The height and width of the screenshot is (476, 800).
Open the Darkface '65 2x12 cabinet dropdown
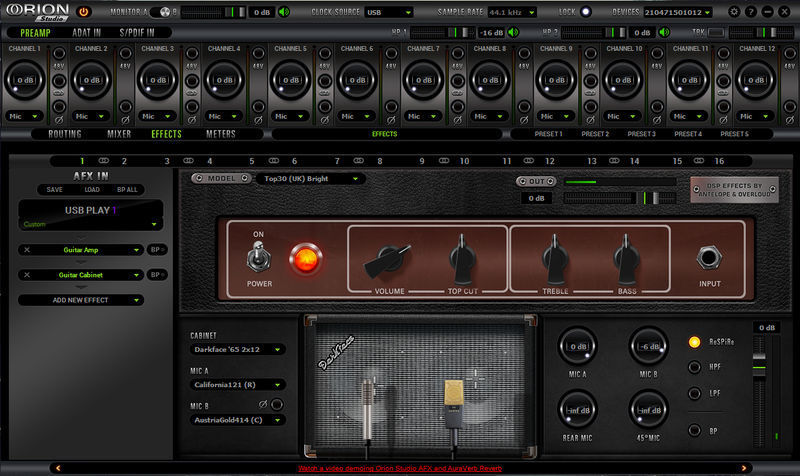tap(237, 349)
